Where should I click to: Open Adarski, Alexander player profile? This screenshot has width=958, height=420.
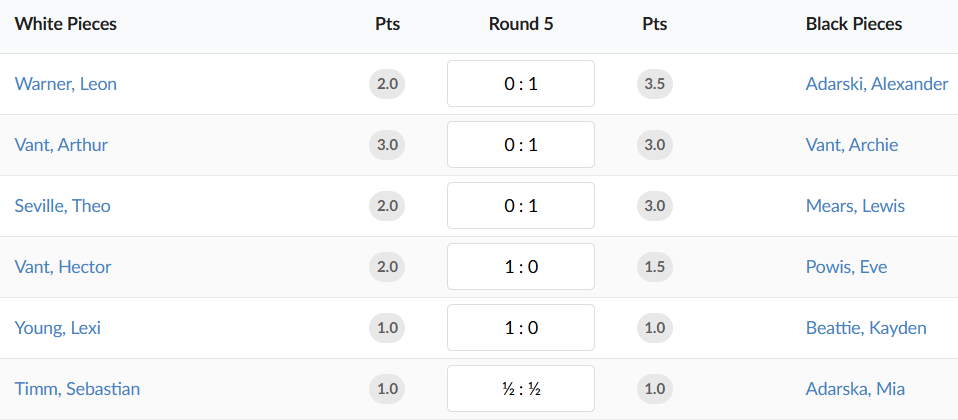pos(876,84)
